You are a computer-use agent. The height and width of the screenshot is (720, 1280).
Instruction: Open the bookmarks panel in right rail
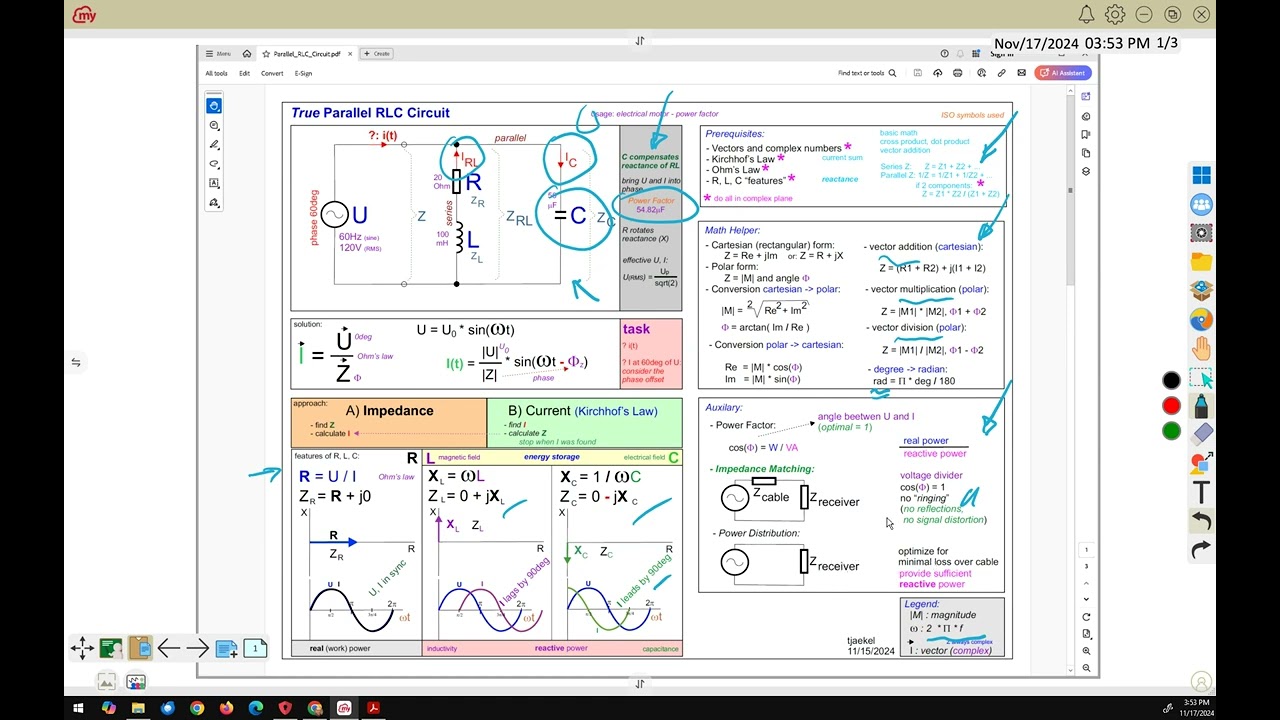click(x=1086, y=135)
